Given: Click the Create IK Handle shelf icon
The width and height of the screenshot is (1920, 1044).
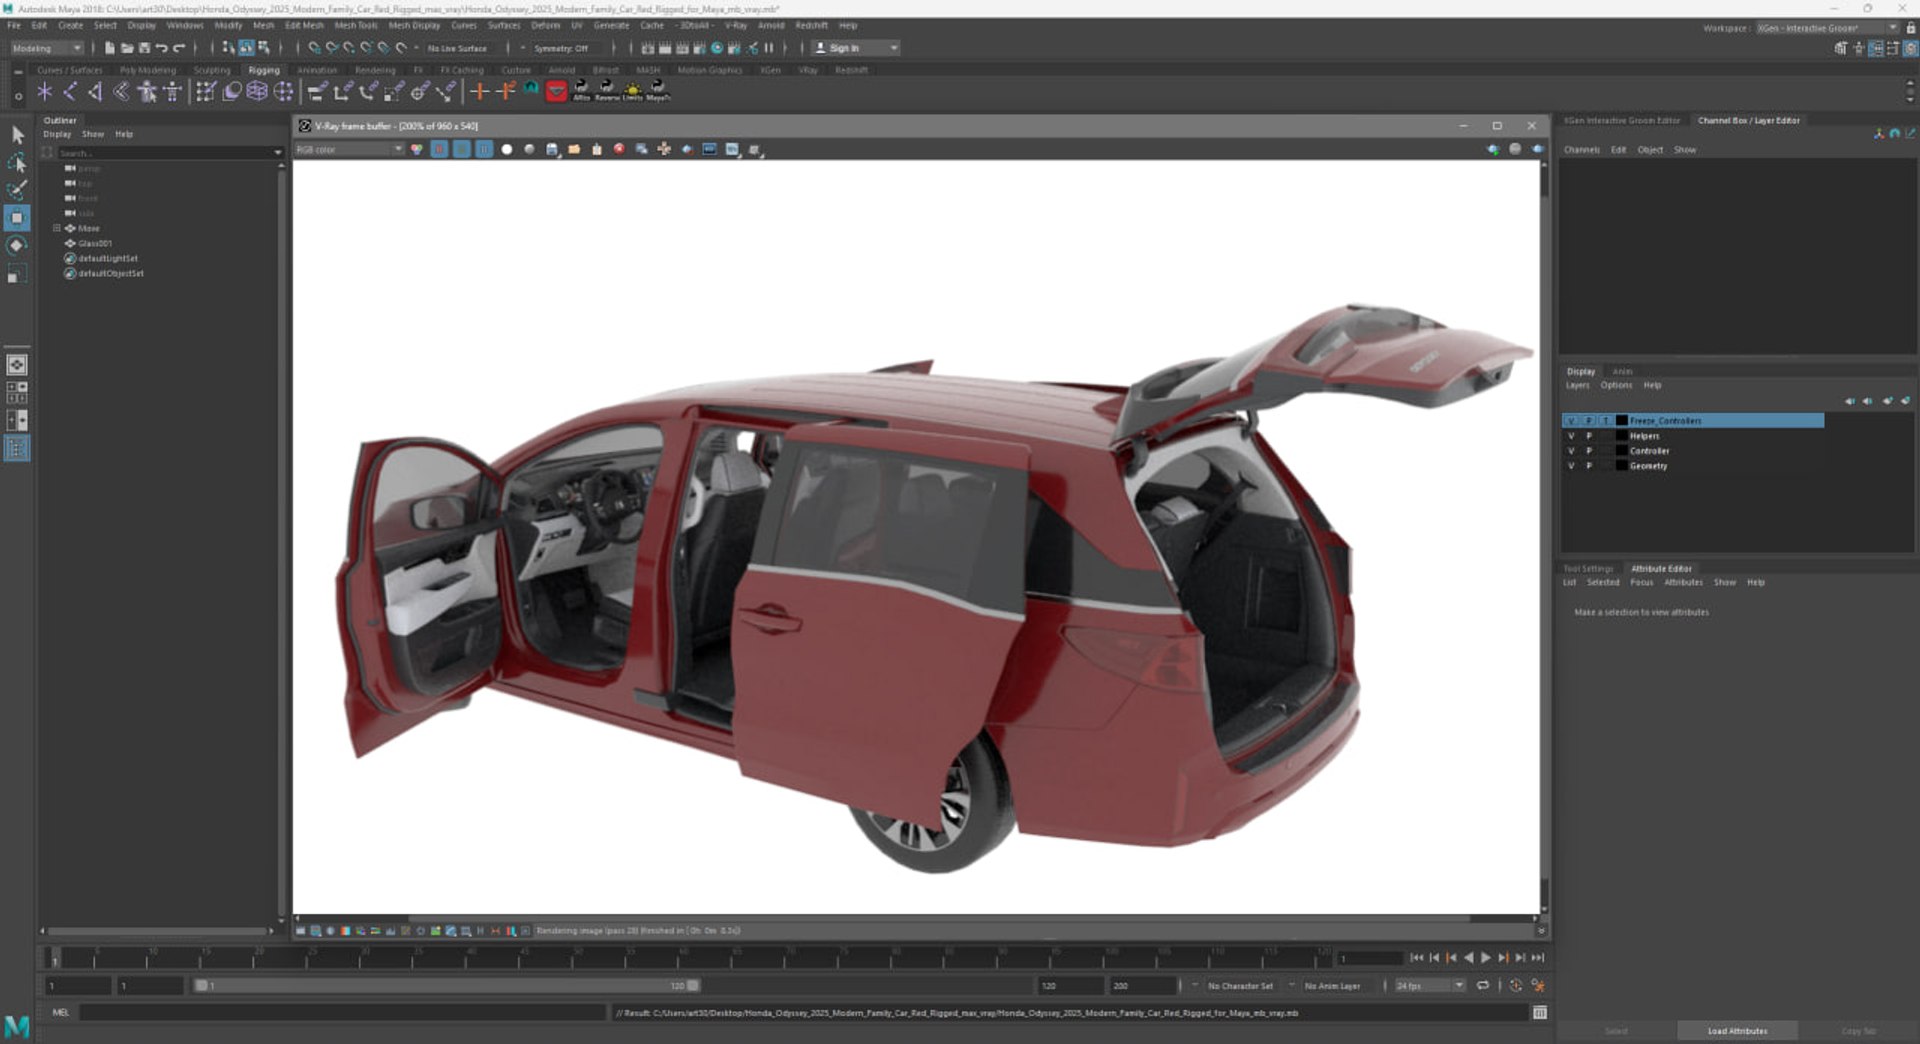Looking at the screenshot, I should pyautogui.click(x=95, y=92).
